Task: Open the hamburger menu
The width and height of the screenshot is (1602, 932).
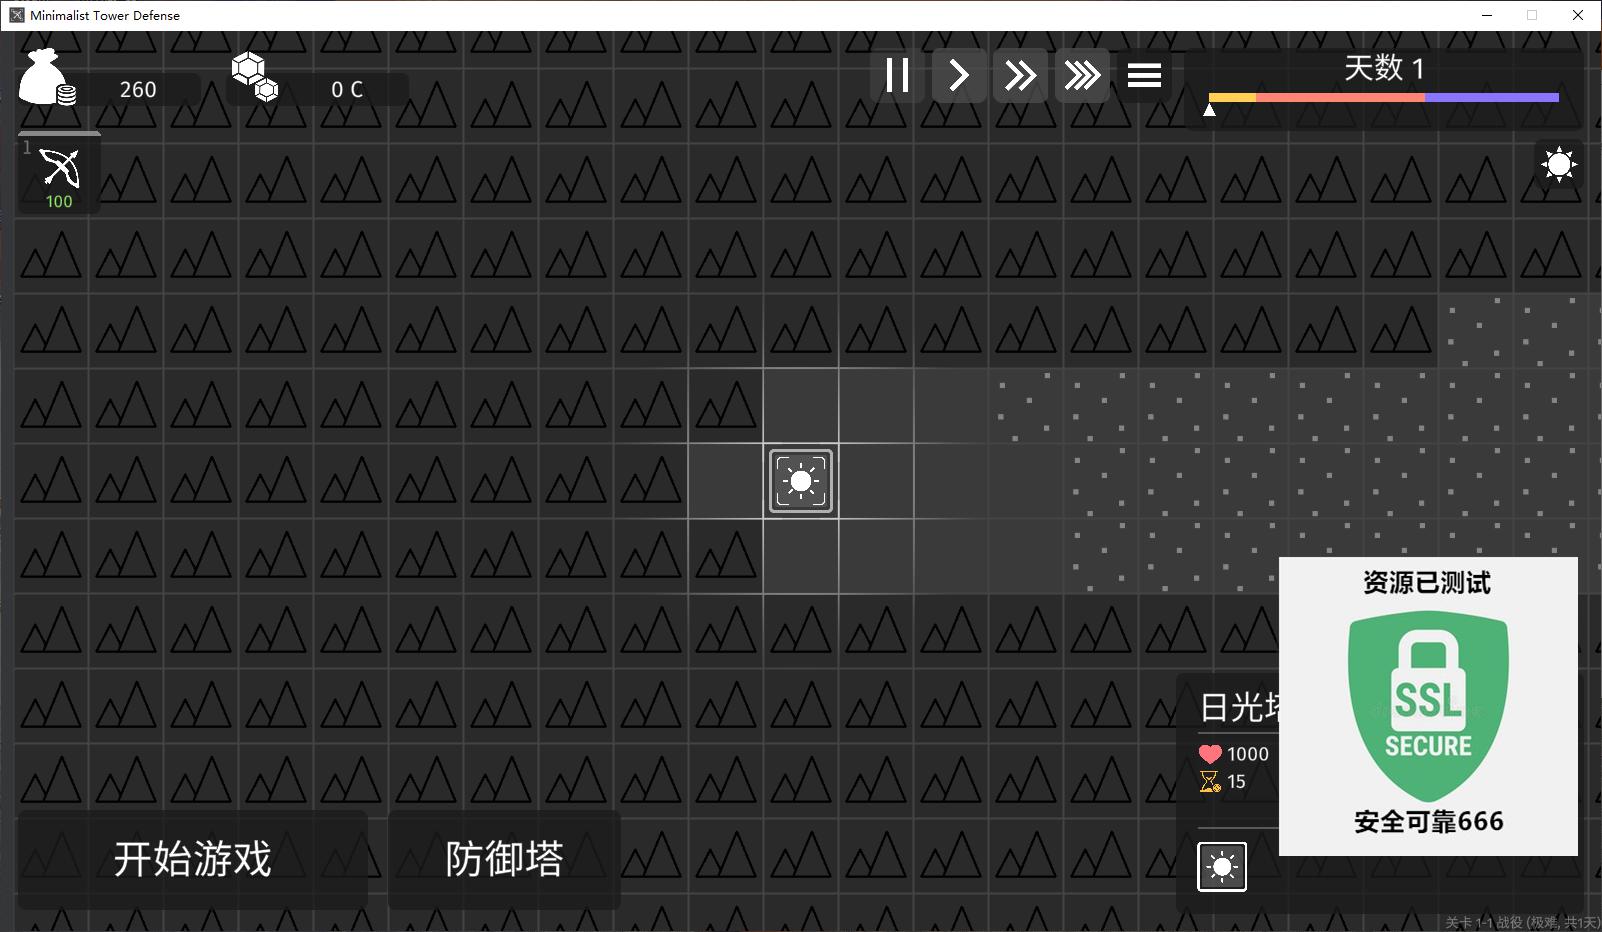Action: tap(1144, 75)
